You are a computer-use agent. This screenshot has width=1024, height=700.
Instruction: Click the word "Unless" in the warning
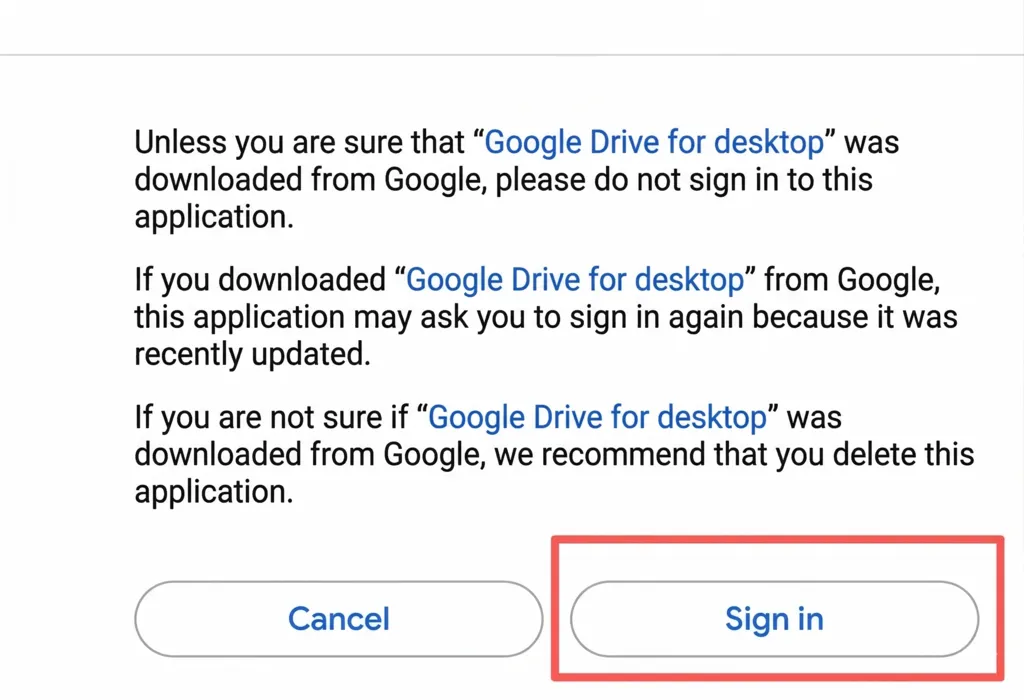[180, 142]
